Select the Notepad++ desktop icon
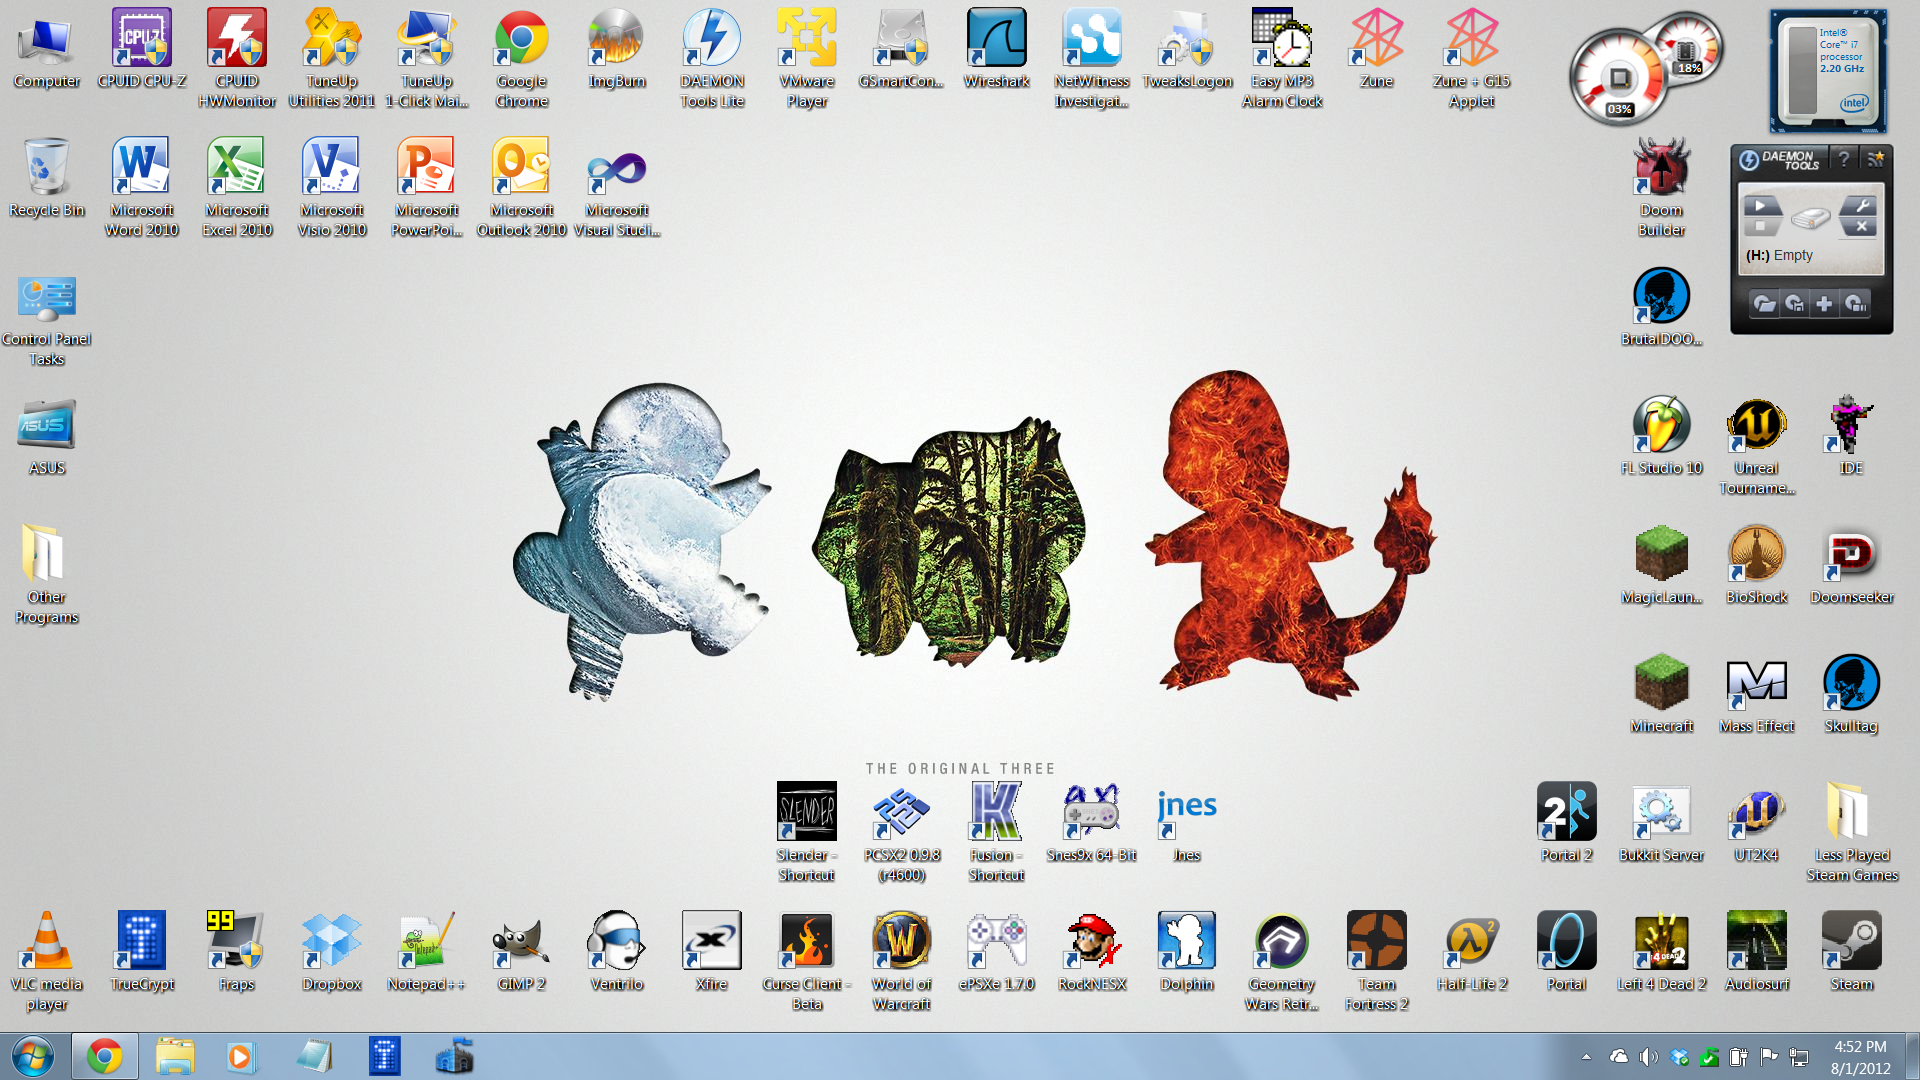Image resolution: width=1920 pixels, height=1080 pixels. coord(426,942)
